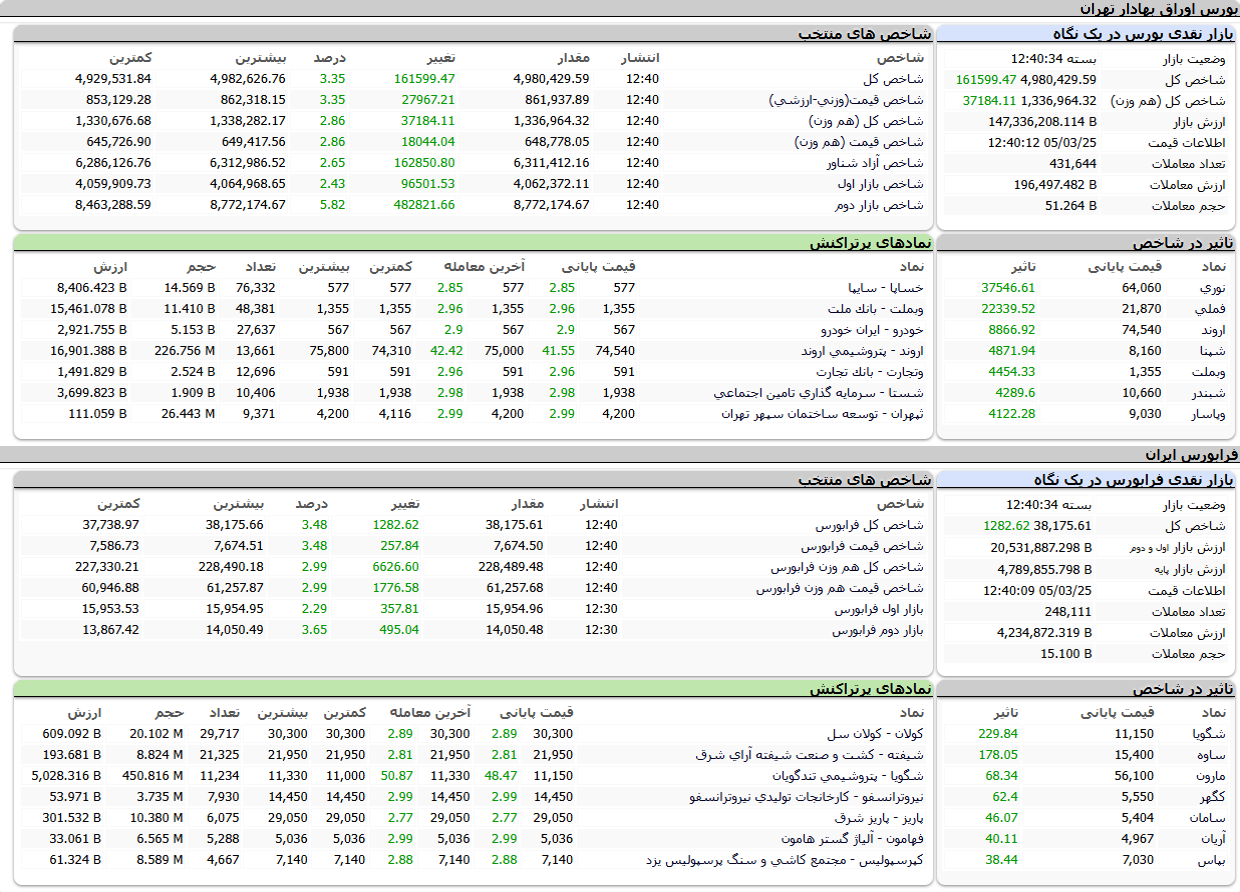
Task: Open شستا - سرمايه گذاري تامين اجتماعي
Action: (820, 393)
